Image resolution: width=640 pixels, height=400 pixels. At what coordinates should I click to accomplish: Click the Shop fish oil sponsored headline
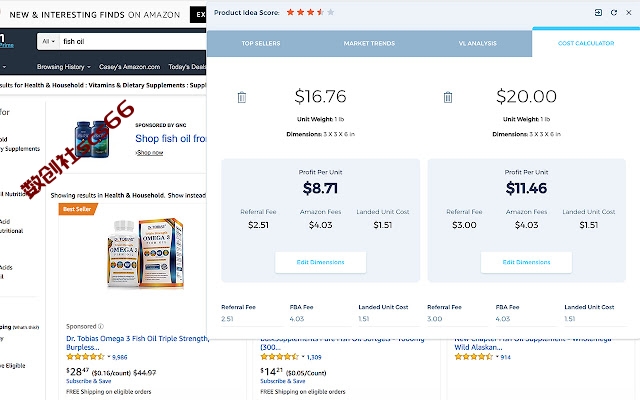click(171, 139)
